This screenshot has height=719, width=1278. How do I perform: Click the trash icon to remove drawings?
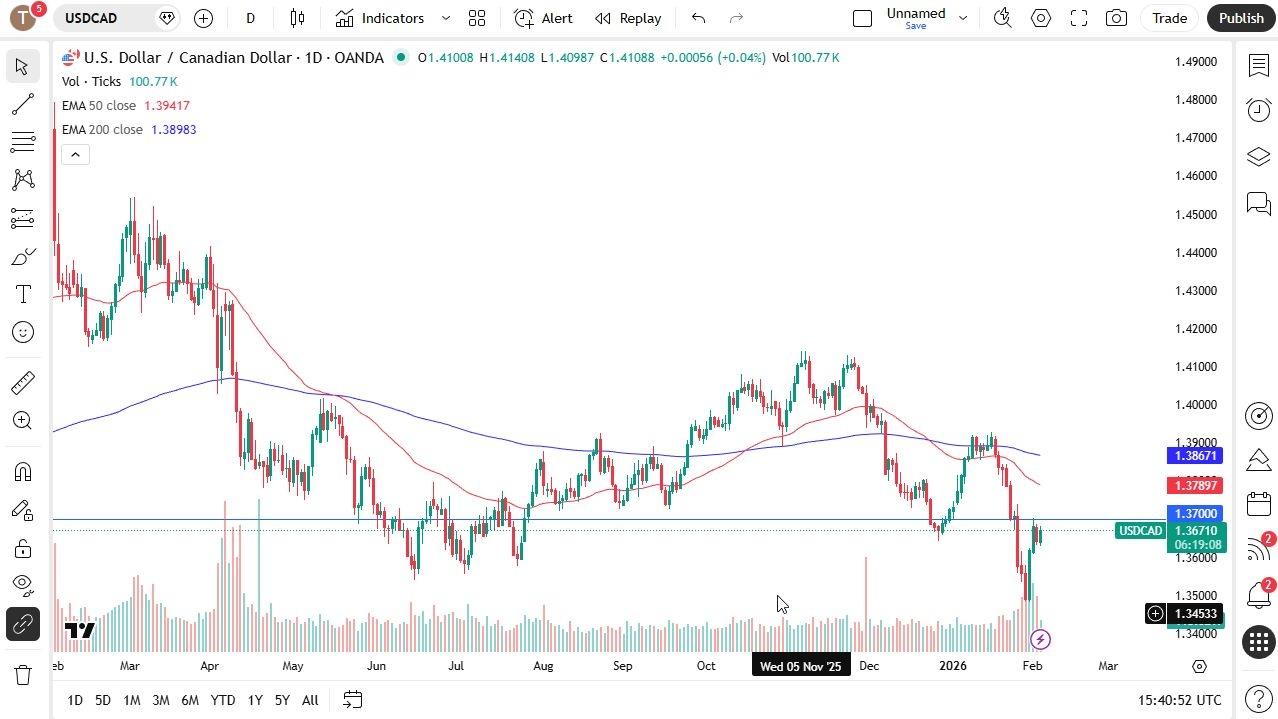[22, 675]
